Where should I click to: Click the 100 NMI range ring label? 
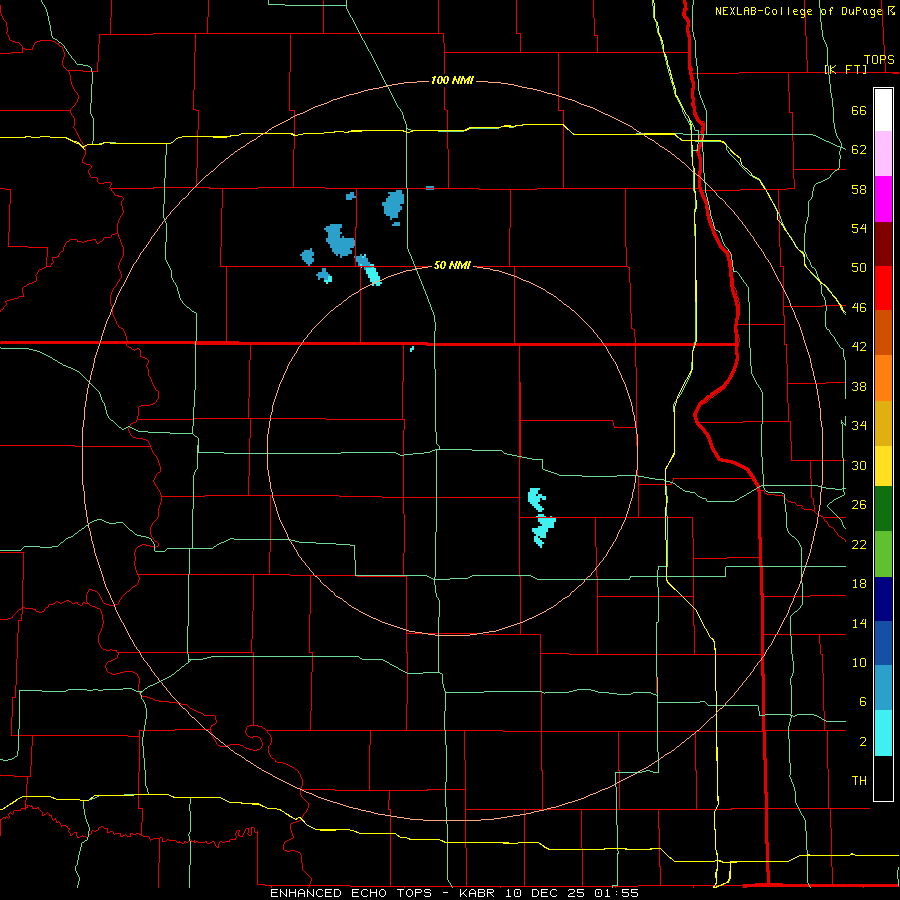pos(452,80)
